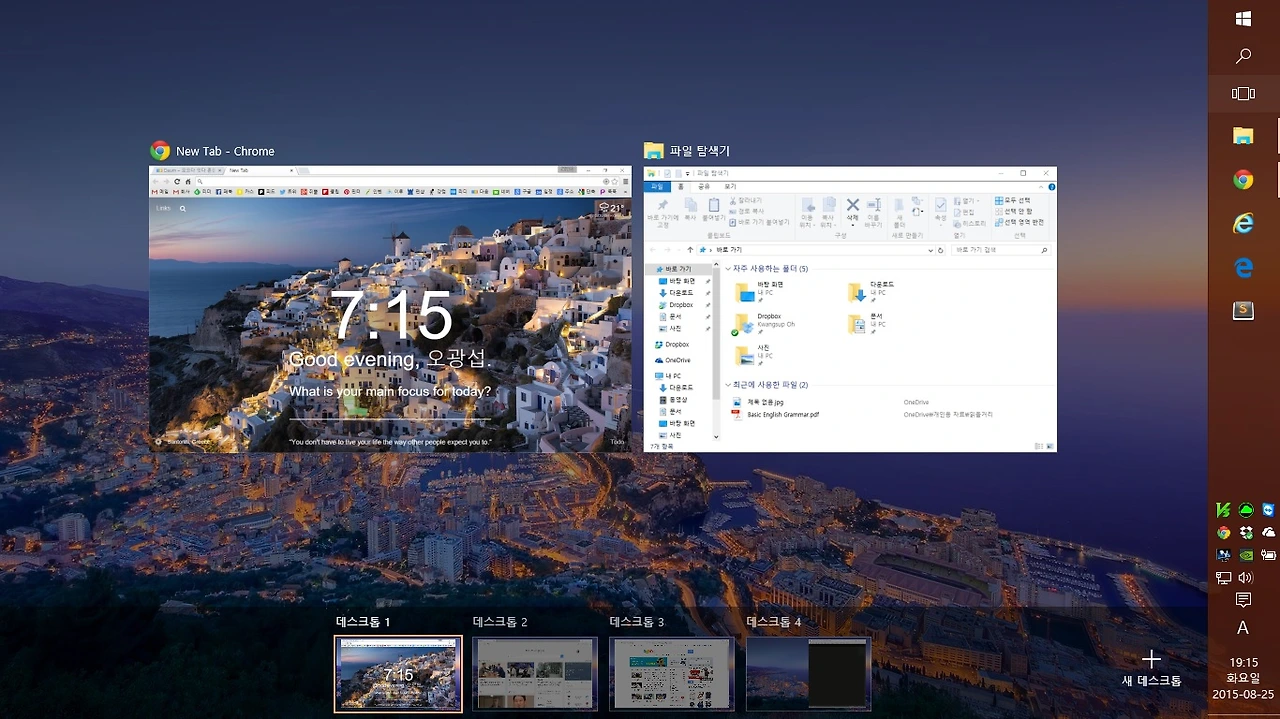The height and width of the screenshot is (719, 1280).
Task: Open the volume speaker icon
Action: coord(1246,578)
